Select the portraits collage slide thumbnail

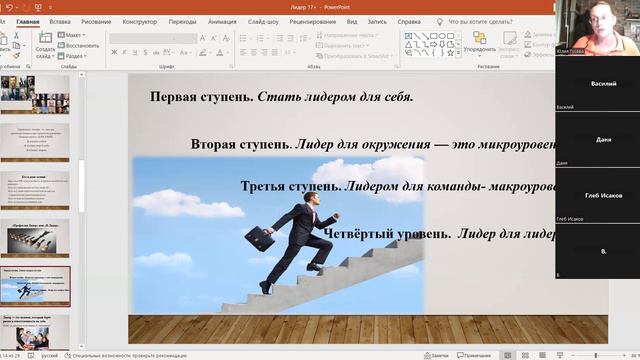[35, 95]
